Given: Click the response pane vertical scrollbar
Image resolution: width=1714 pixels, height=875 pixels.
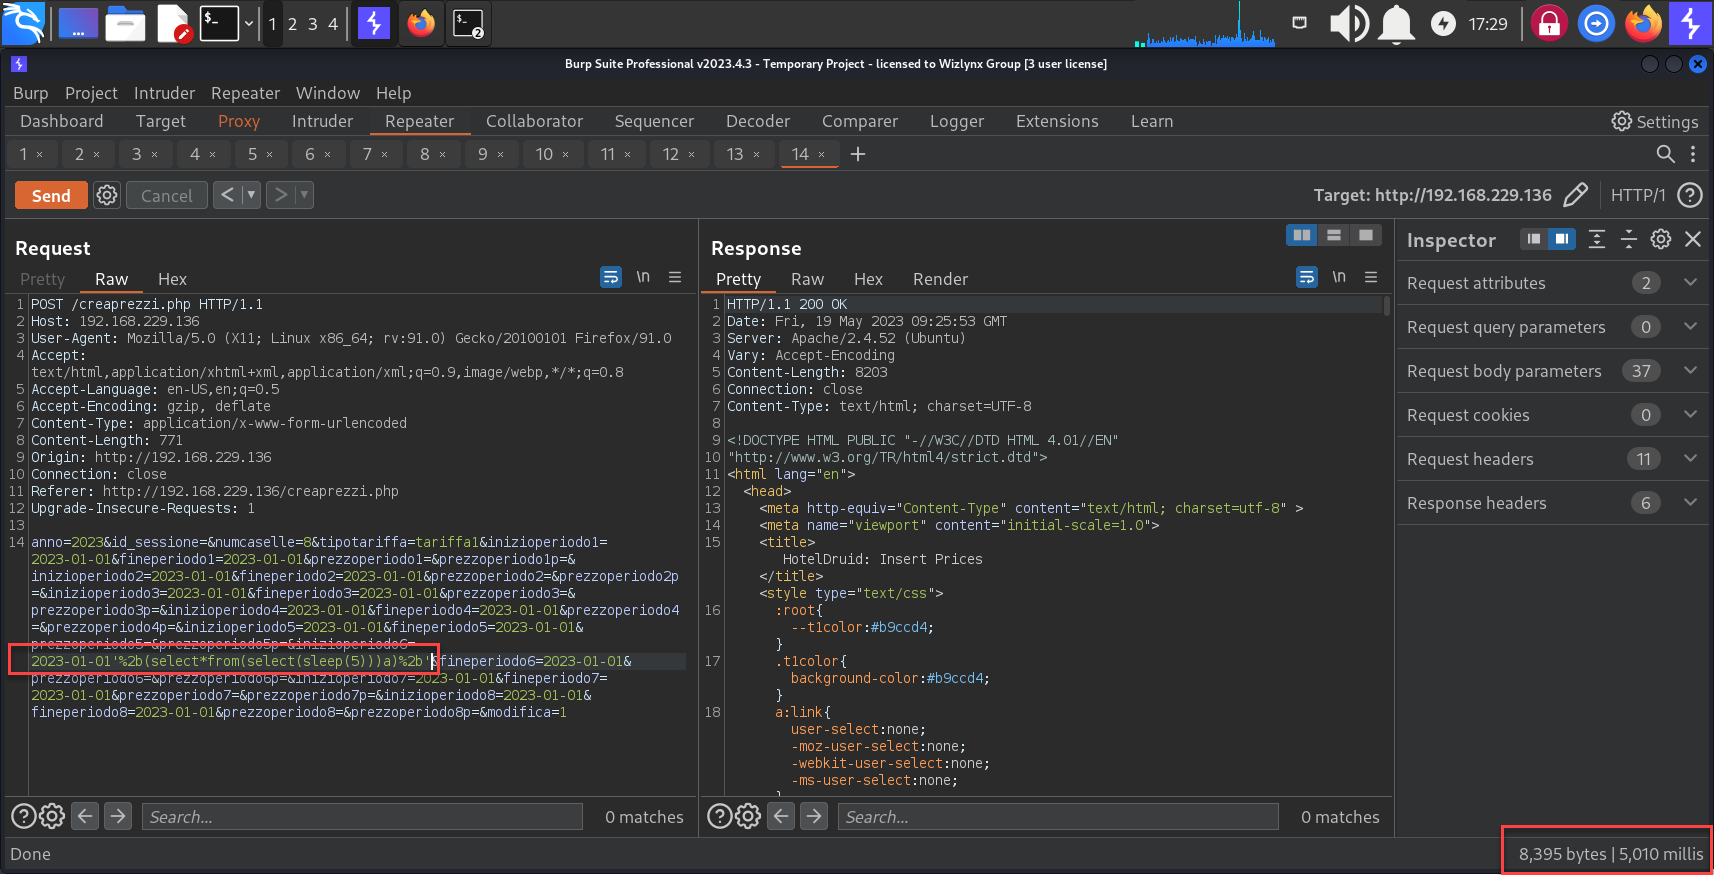Looking at the screenshot, I should tap(1386, 306).
